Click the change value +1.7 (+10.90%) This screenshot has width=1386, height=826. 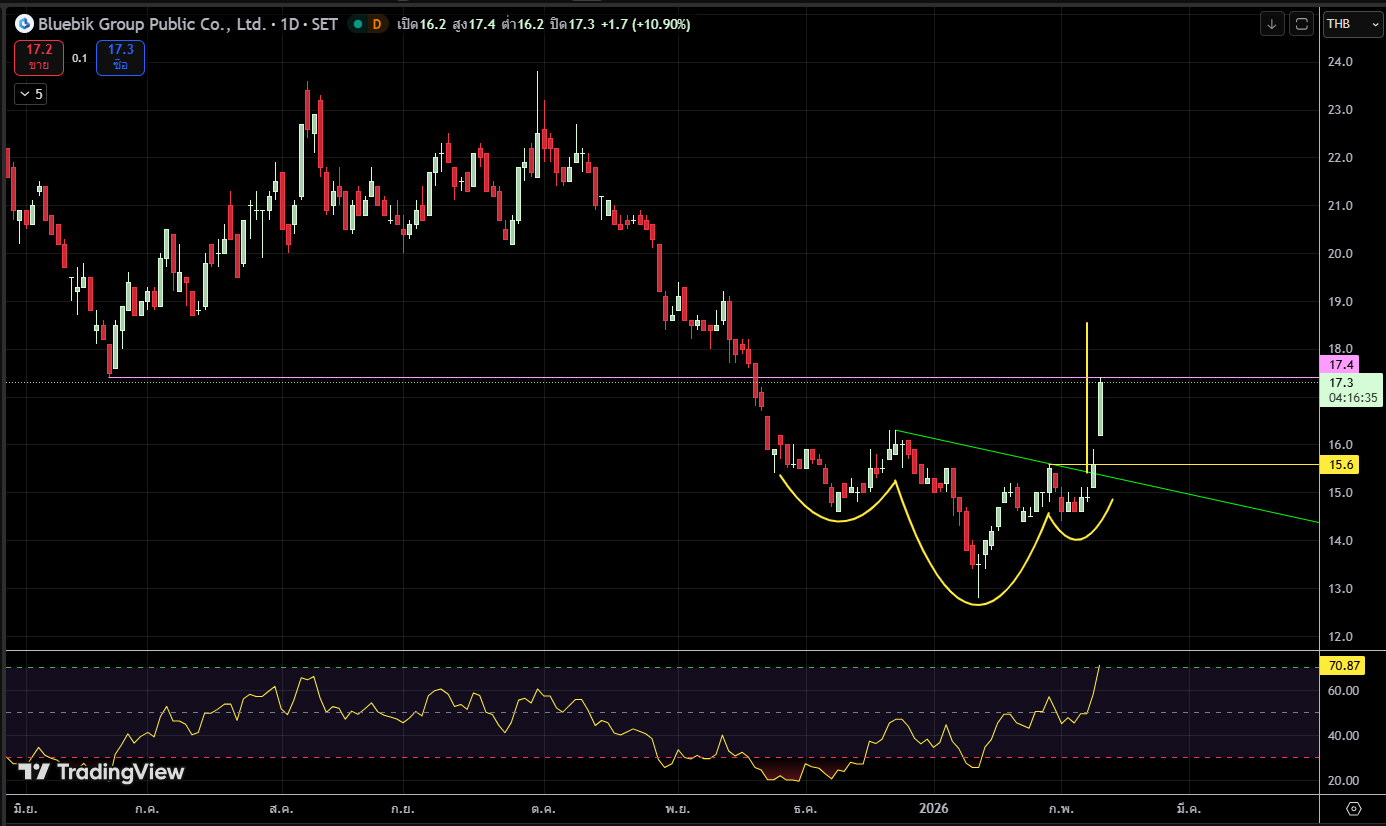click(x=647, y=24)
